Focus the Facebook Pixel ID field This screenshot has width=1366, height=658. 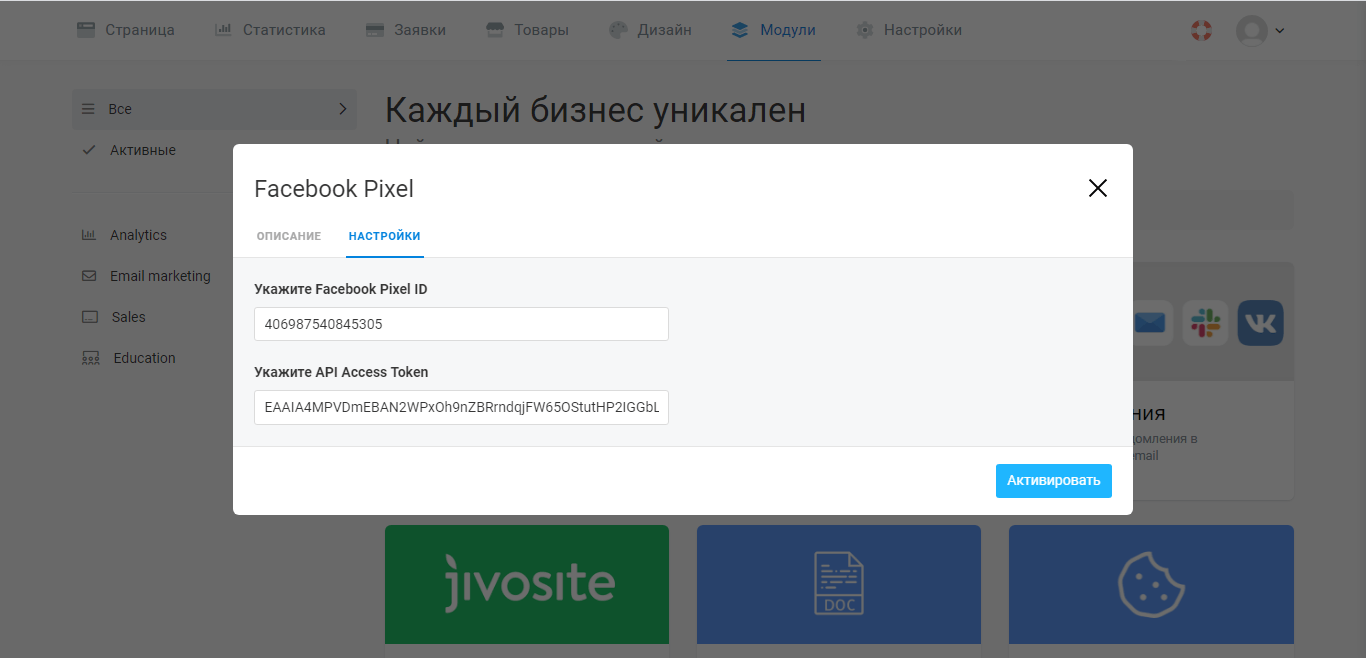tap(461, 324)
